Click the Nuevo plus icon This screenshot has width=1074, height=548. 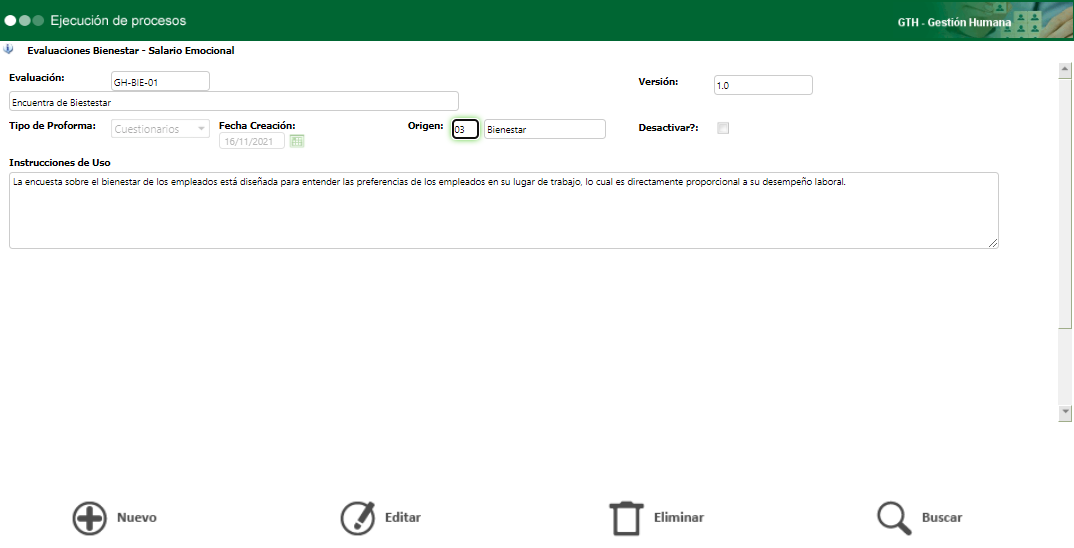(x=90, y=518)
